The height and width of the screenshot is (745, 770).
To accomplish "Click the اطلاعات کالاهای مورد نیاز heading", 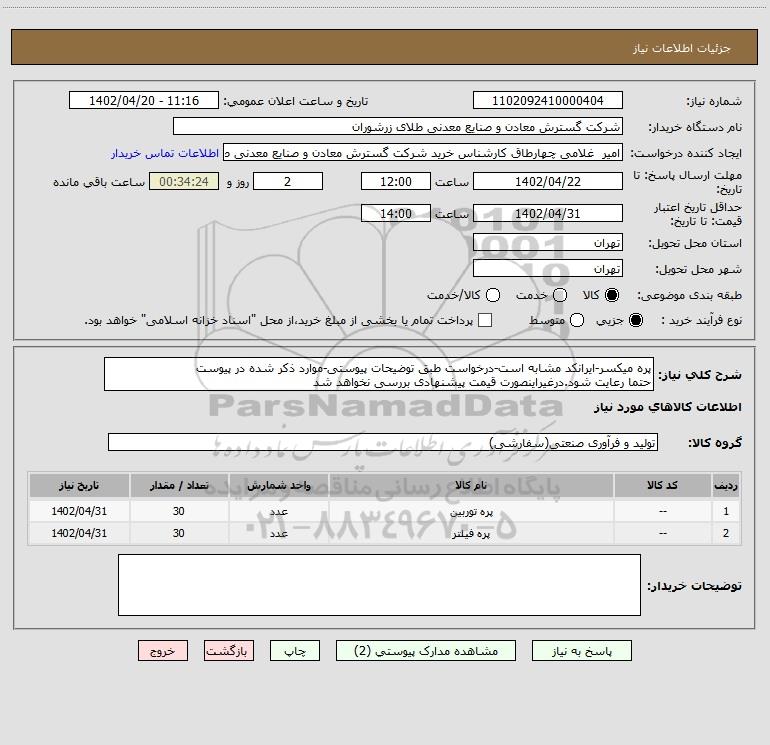I will coord(667,407).
